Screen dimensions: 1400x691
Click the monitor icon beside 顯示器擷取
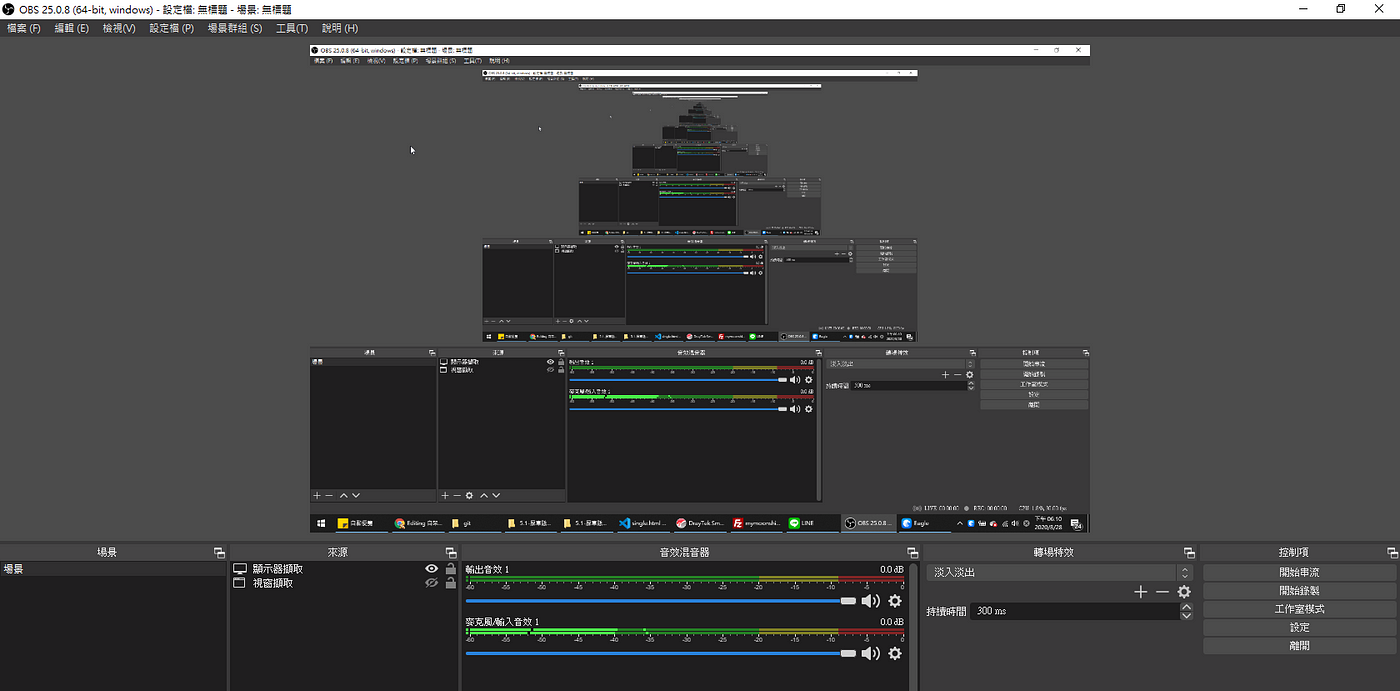click(239, 568)
